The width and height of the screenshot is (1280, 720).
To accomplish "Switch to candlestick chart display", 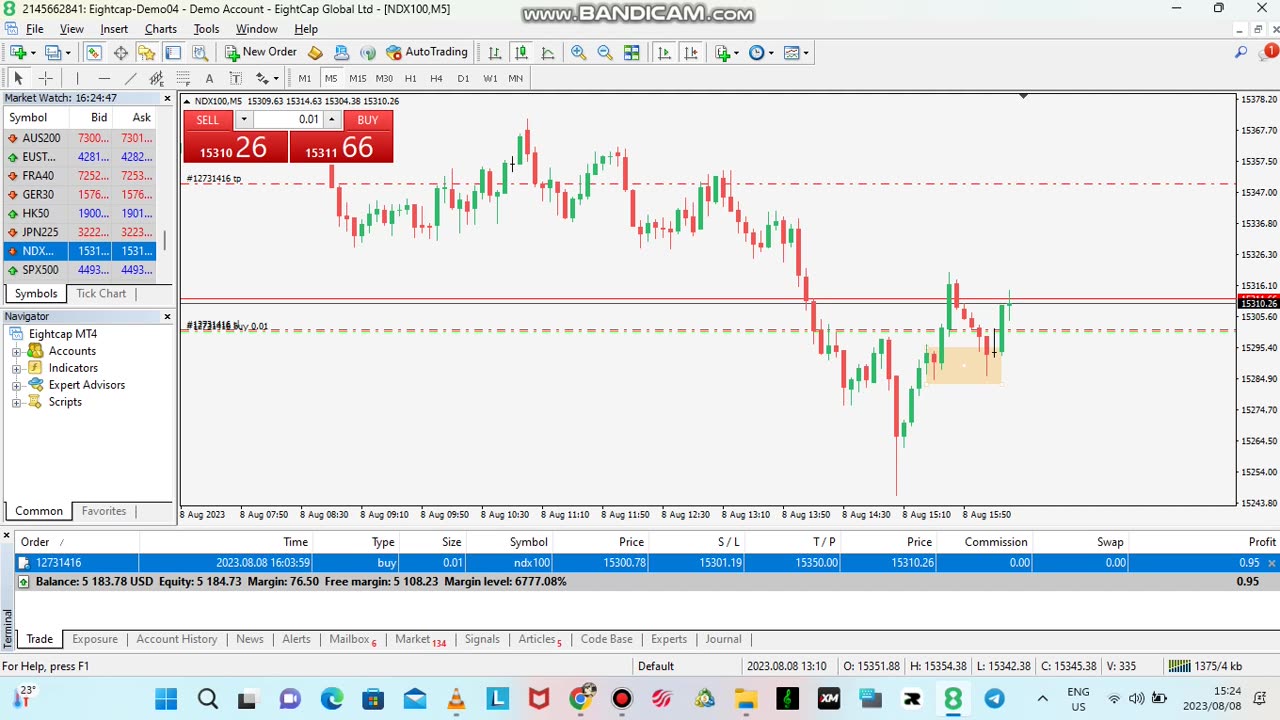I will [521, 53].
